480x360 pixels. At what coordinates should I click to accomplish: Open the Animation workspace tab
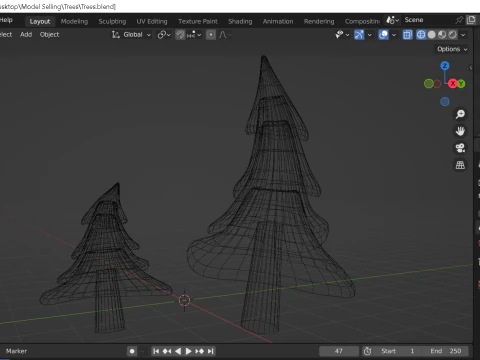(x=278, y=21)
